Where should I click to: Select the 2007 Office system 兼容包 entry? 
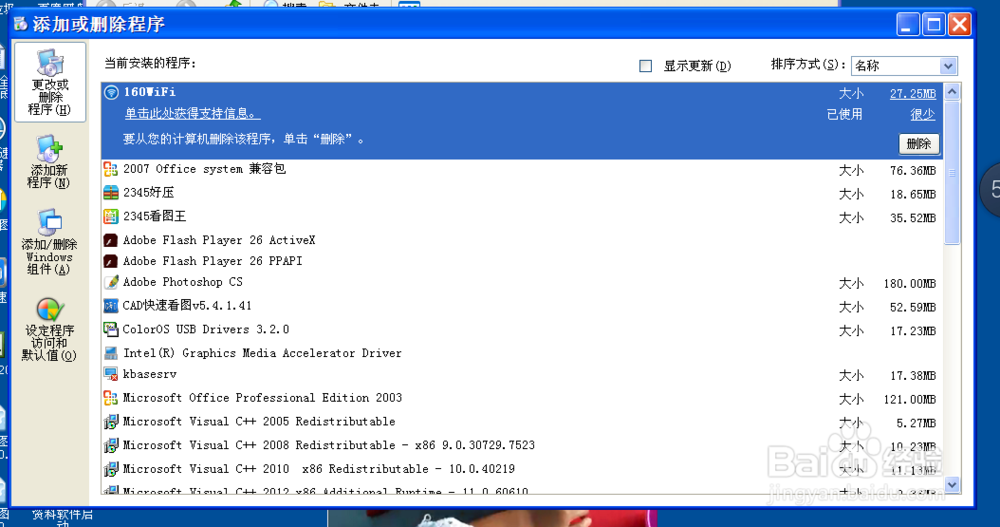(522, 169)
